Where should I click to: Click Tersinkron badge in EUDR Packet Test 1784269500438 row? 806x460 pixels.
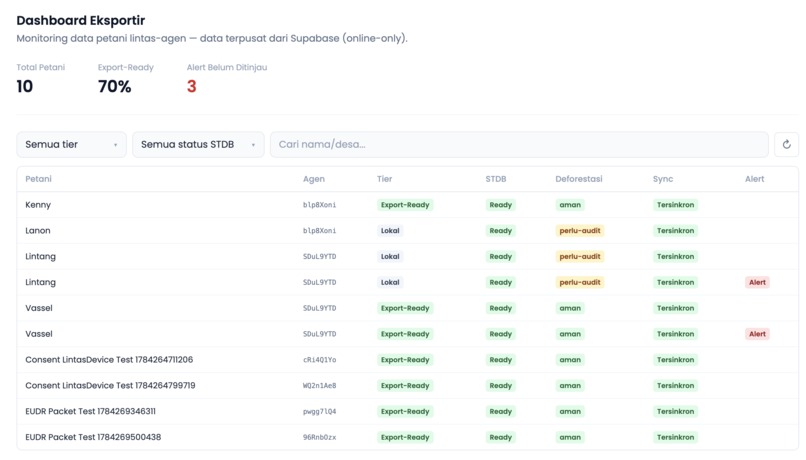click(675, 437)
